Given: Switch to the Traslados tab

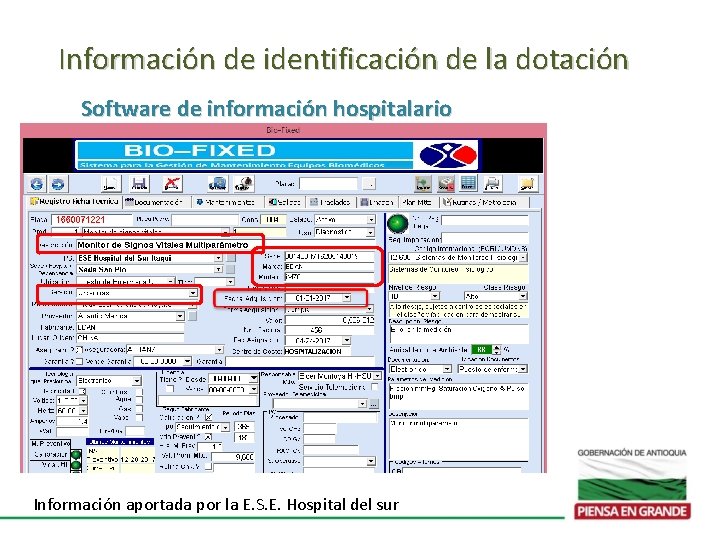Looking at the screenshot, I should point(330,202).
